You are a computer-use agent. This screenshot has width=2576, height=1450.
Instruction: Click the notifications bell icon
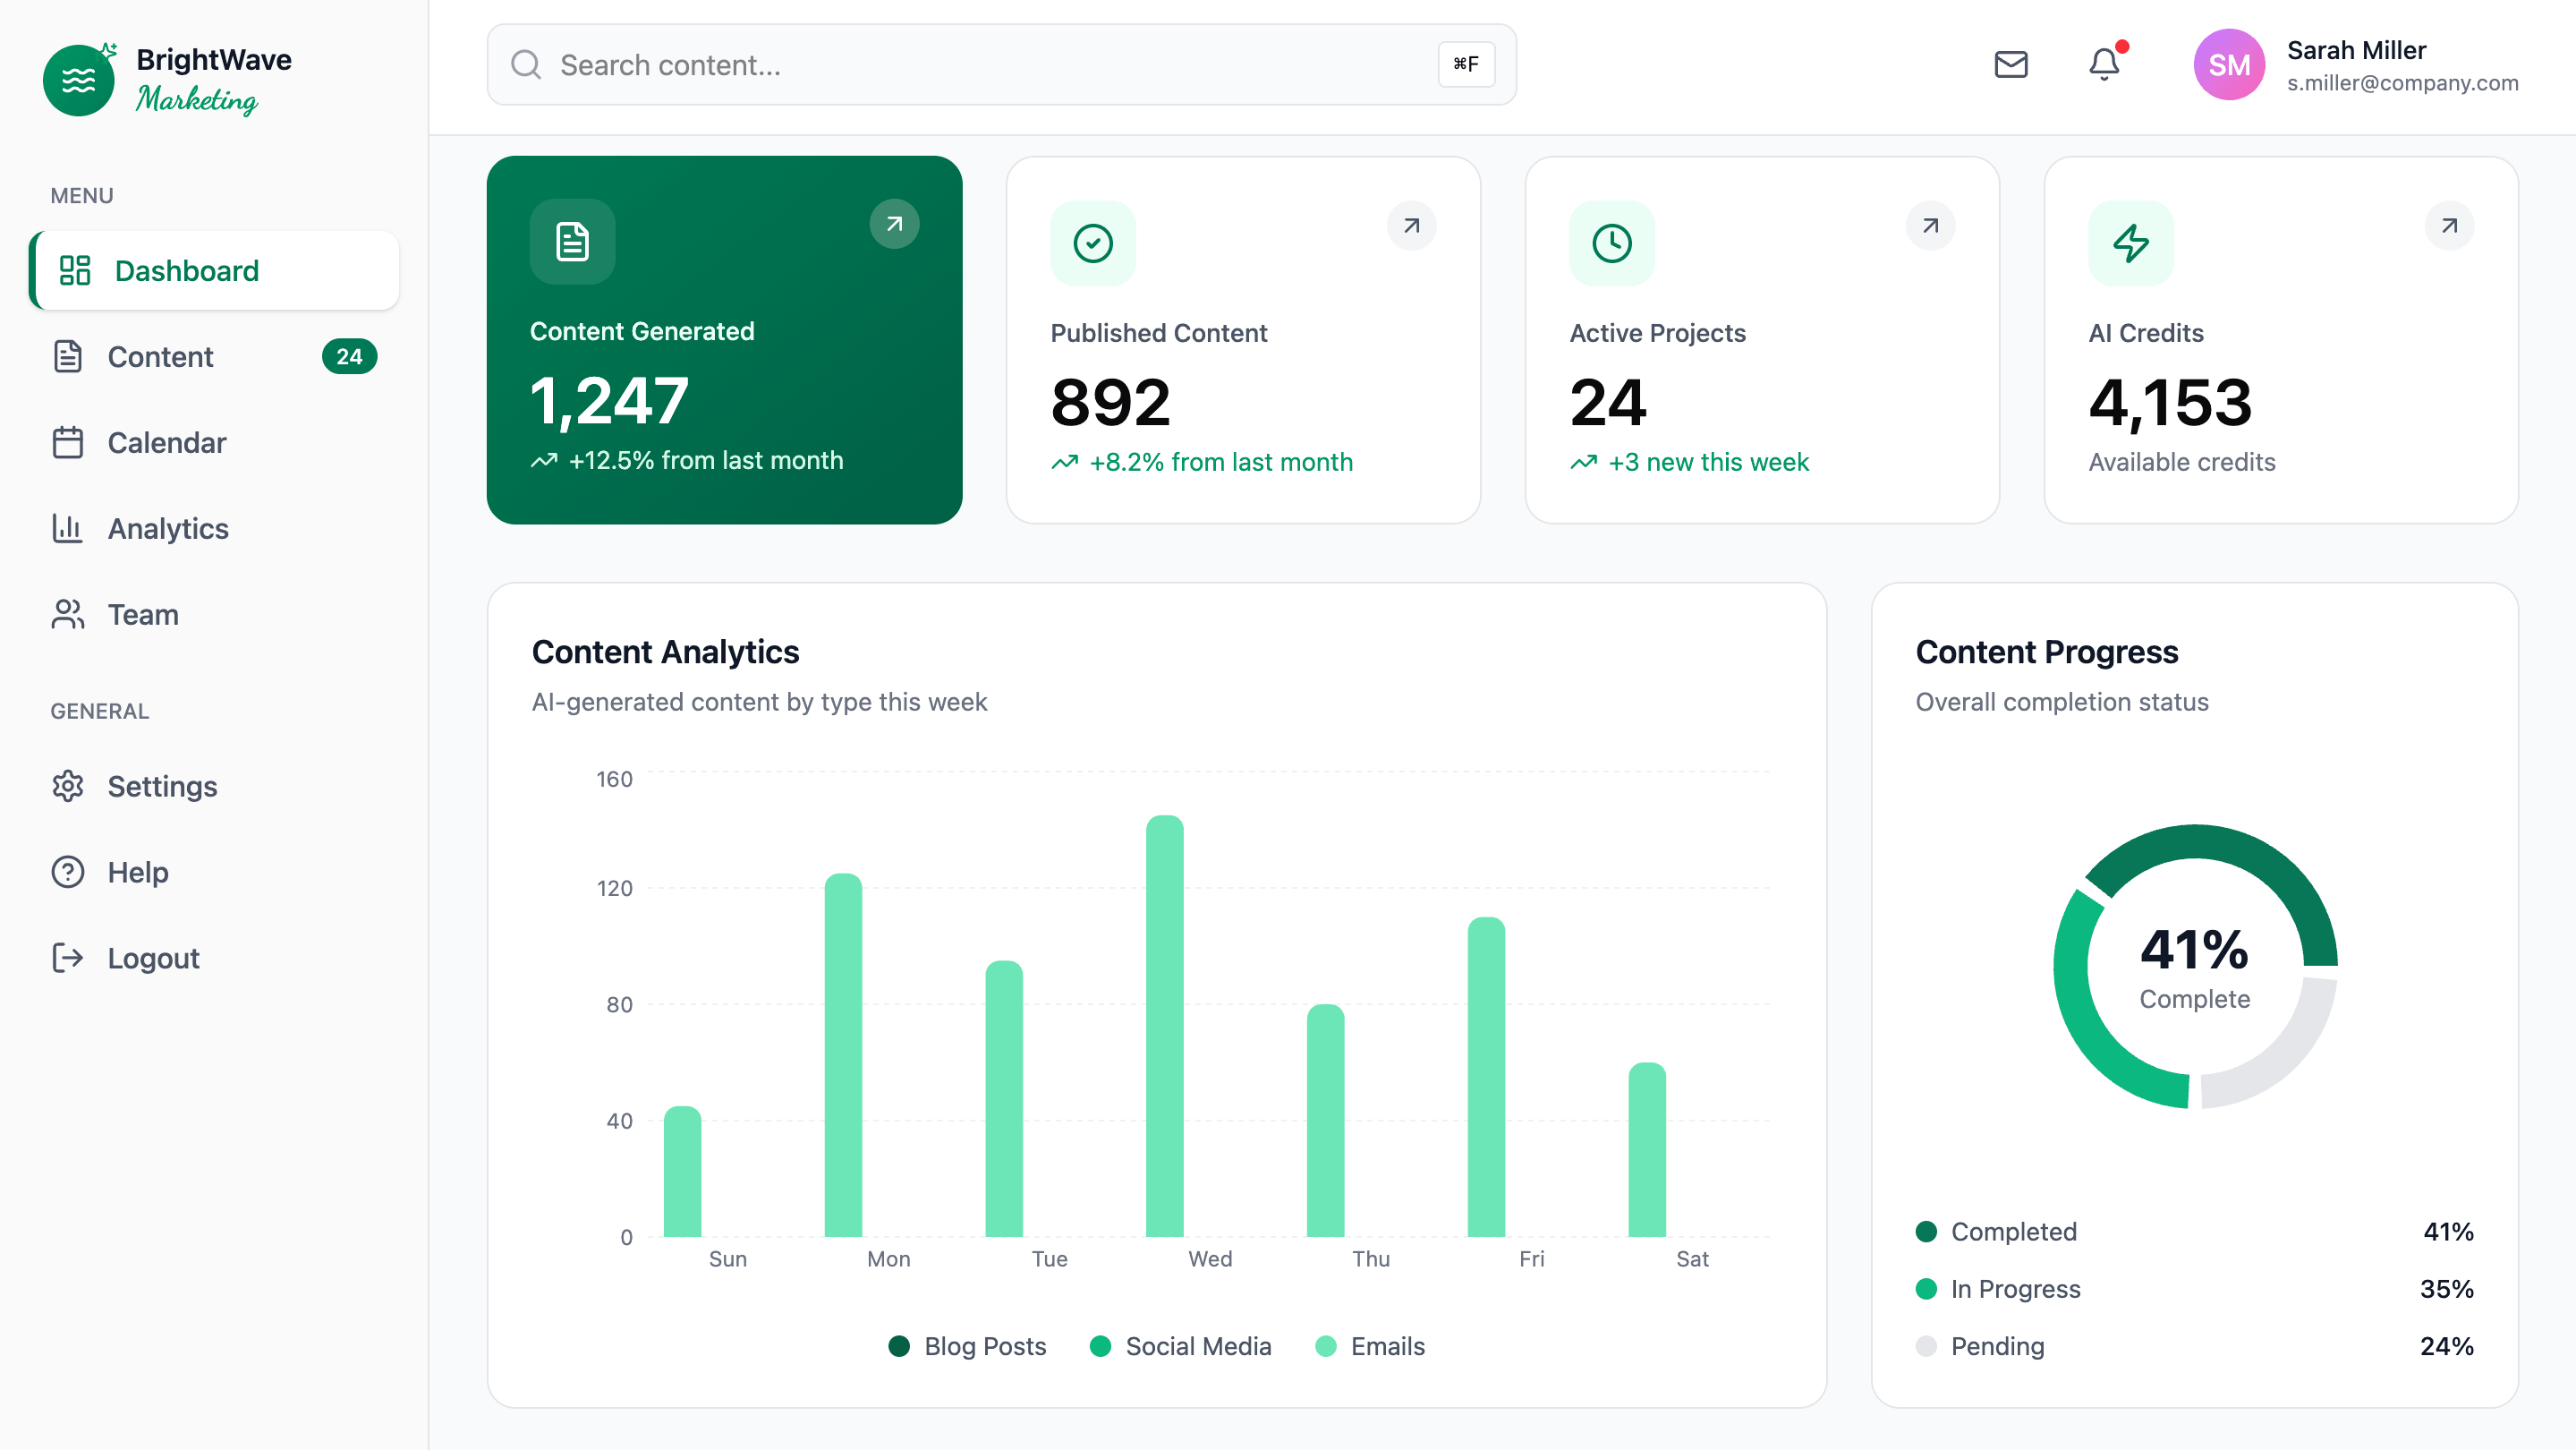[x=2104, y=65]
